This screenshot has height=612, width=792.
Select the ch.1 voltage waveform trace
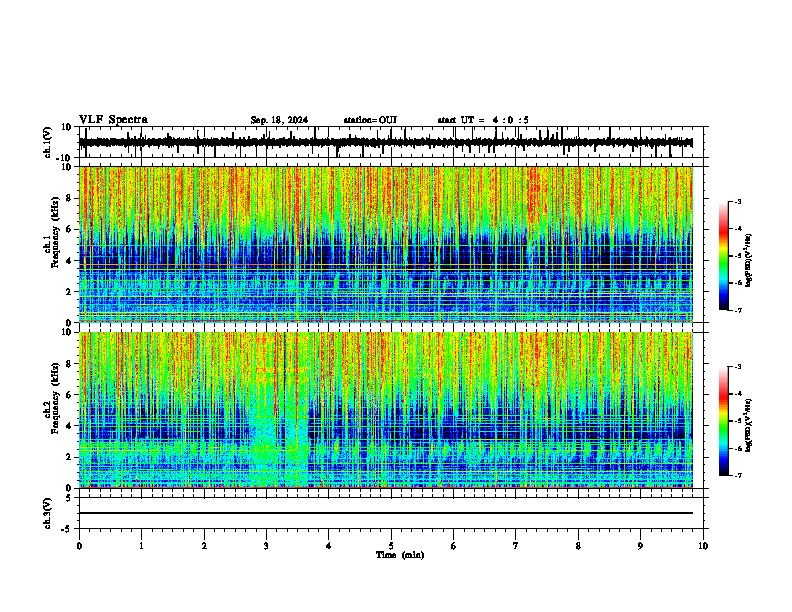(x=386, y=142)
